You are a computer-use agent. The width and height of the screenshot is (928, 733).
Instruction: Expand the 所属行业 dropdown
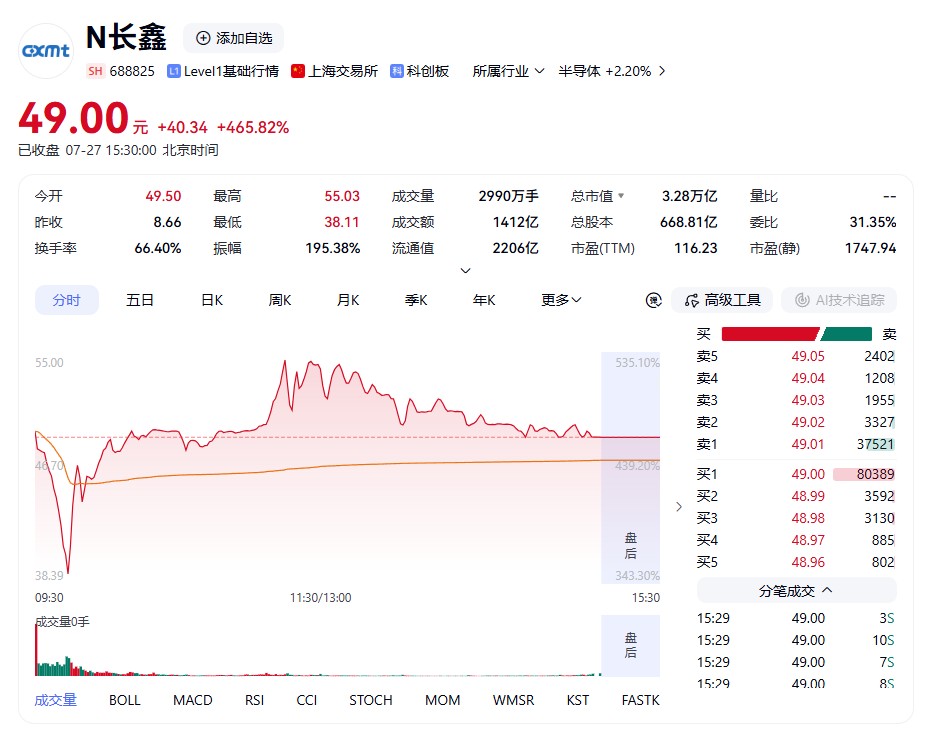click(508, 72)
